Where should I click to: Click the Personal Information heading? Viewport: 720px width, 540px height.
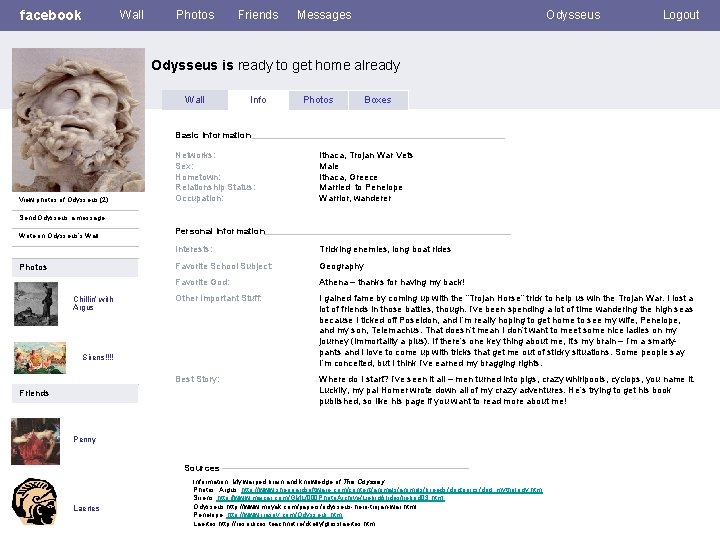tap(220, 231)
